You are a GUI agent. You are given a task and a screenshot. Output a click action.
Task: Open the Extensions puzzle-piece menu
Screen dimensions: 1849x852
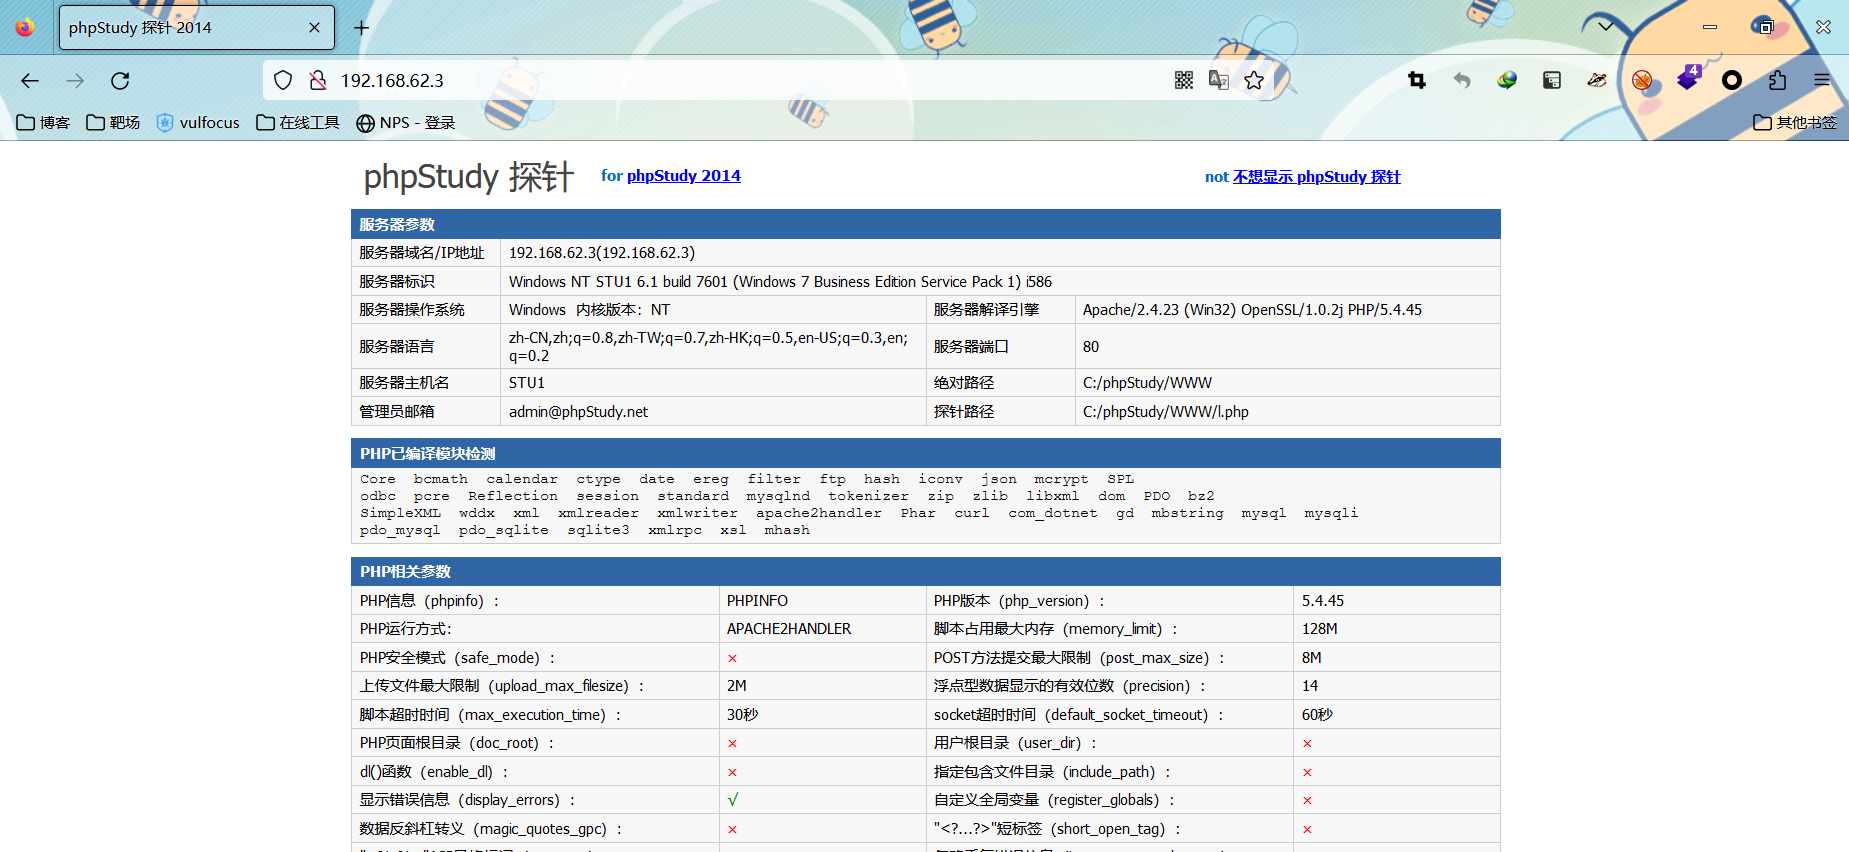click(1777, 80)
